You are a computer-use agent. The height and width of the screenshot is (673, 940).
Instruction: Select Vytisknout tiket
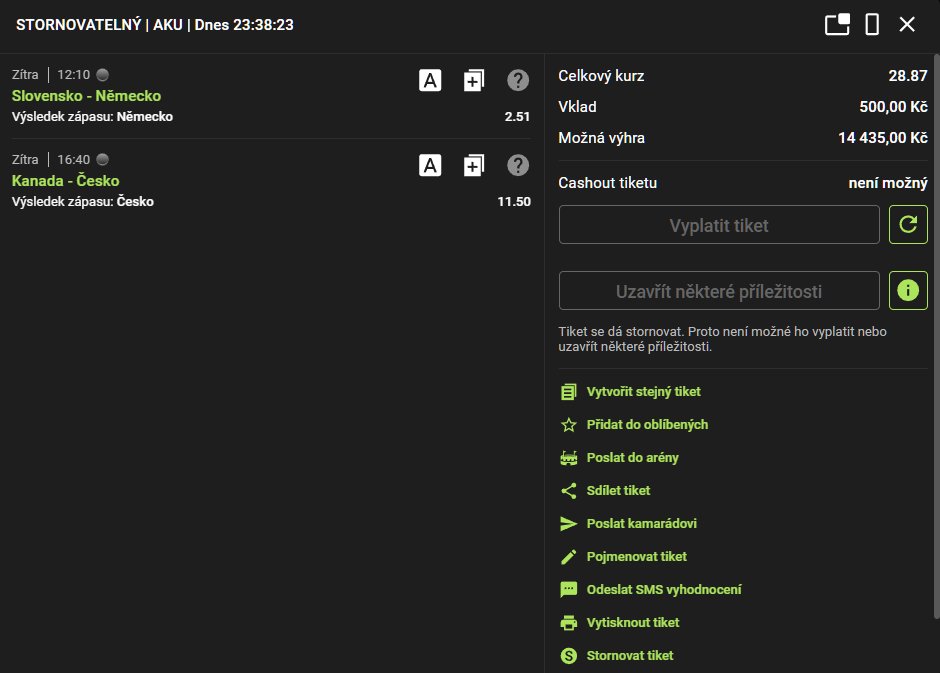point(633,623)
